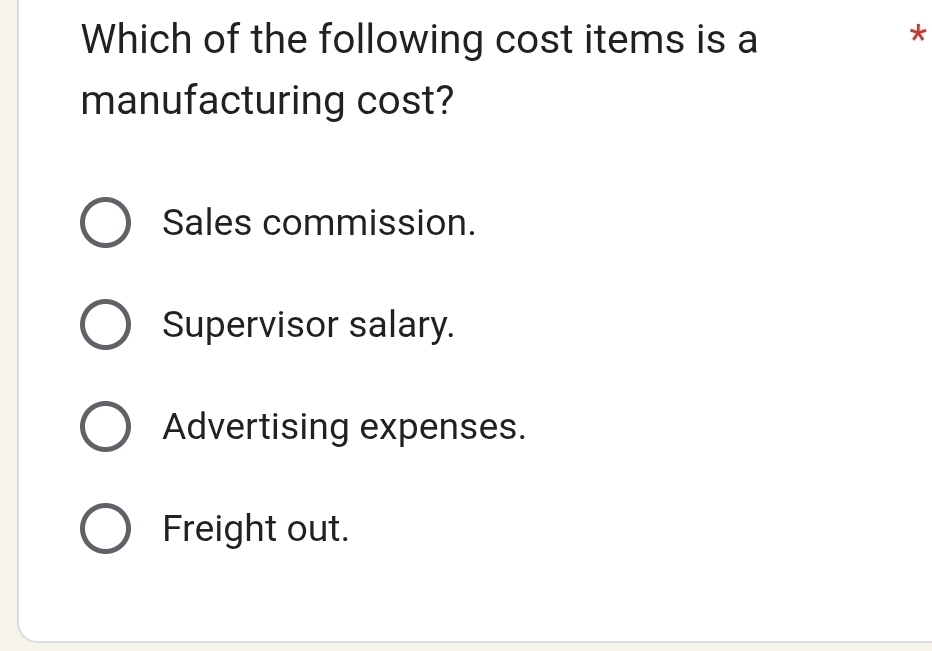The image size is (932, 651).
Task: Click the "Supervisor salary." option label
Action: point(308,325)
